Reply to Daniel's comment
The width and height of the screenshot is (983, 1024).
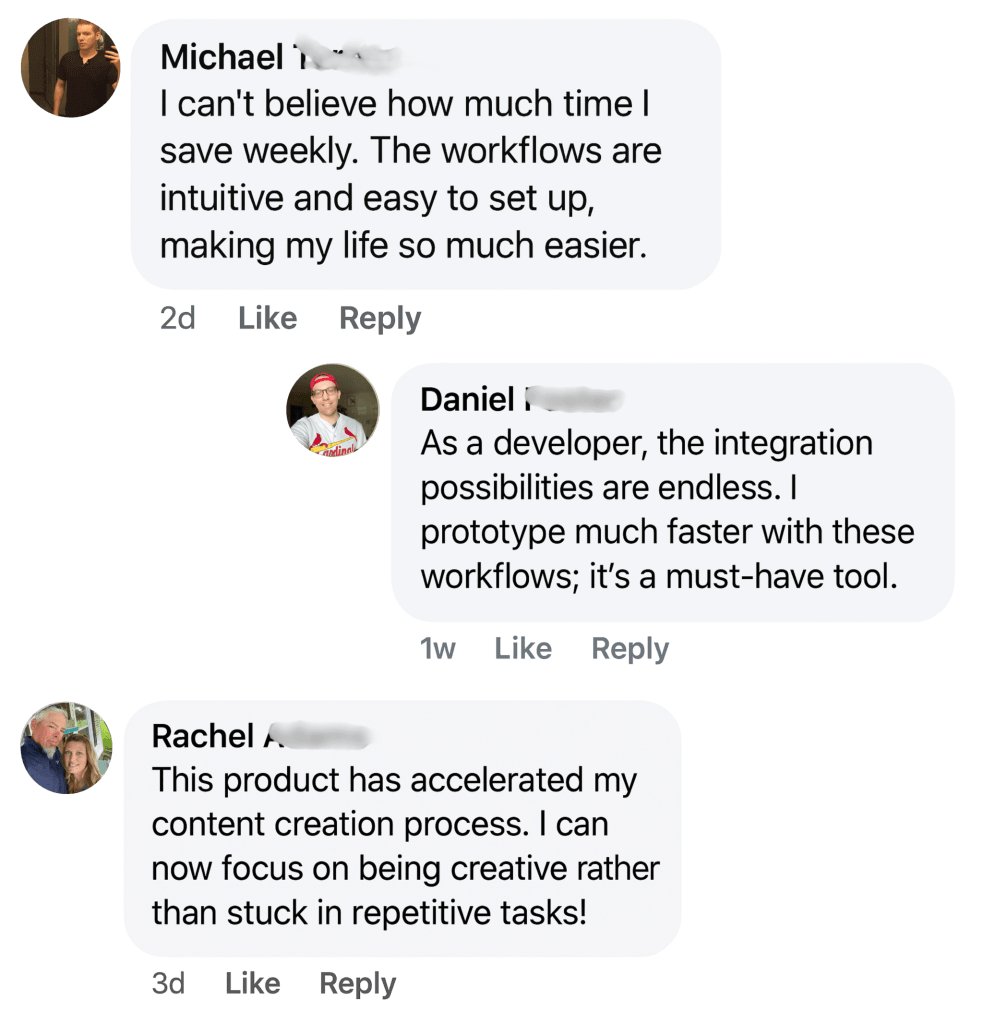point(630,649)
